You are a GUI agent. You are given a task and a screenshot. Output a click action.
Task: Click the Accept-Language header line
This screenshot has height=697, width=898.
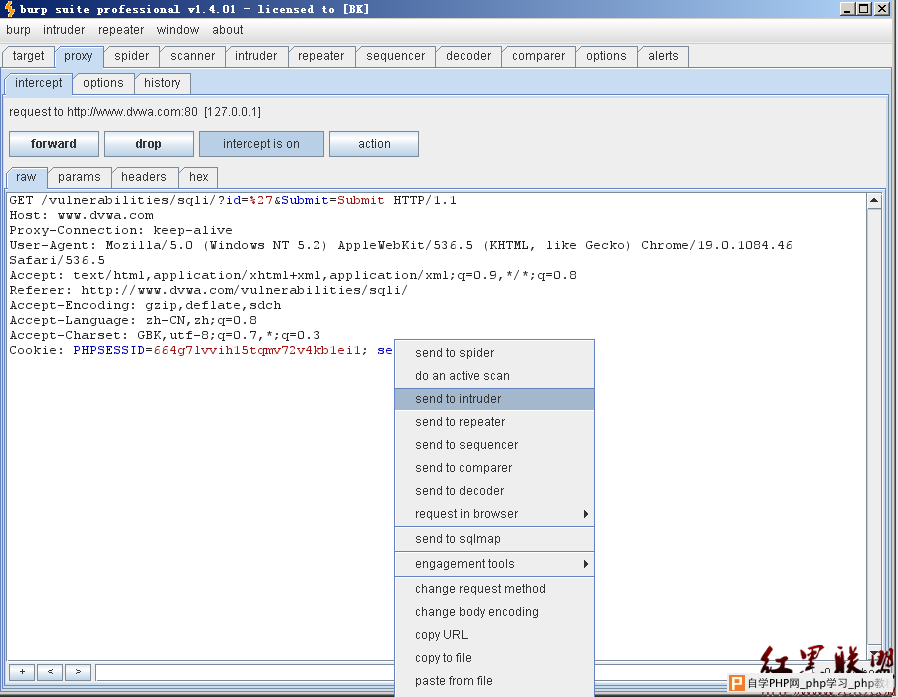[133, 320]
